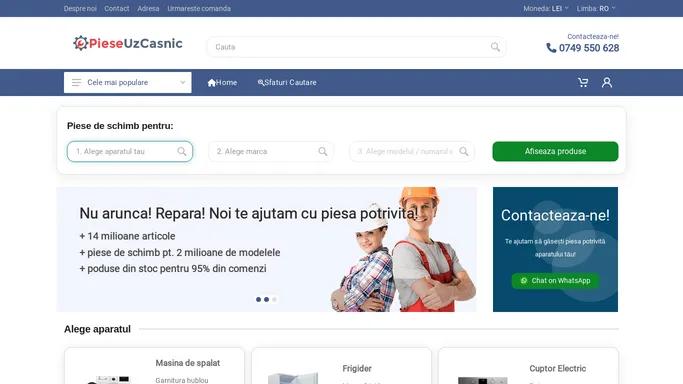The height and width of the screenshot is (384, 683).
Task: Call the 0749 550 628 phone number
Action: [589, 48]
